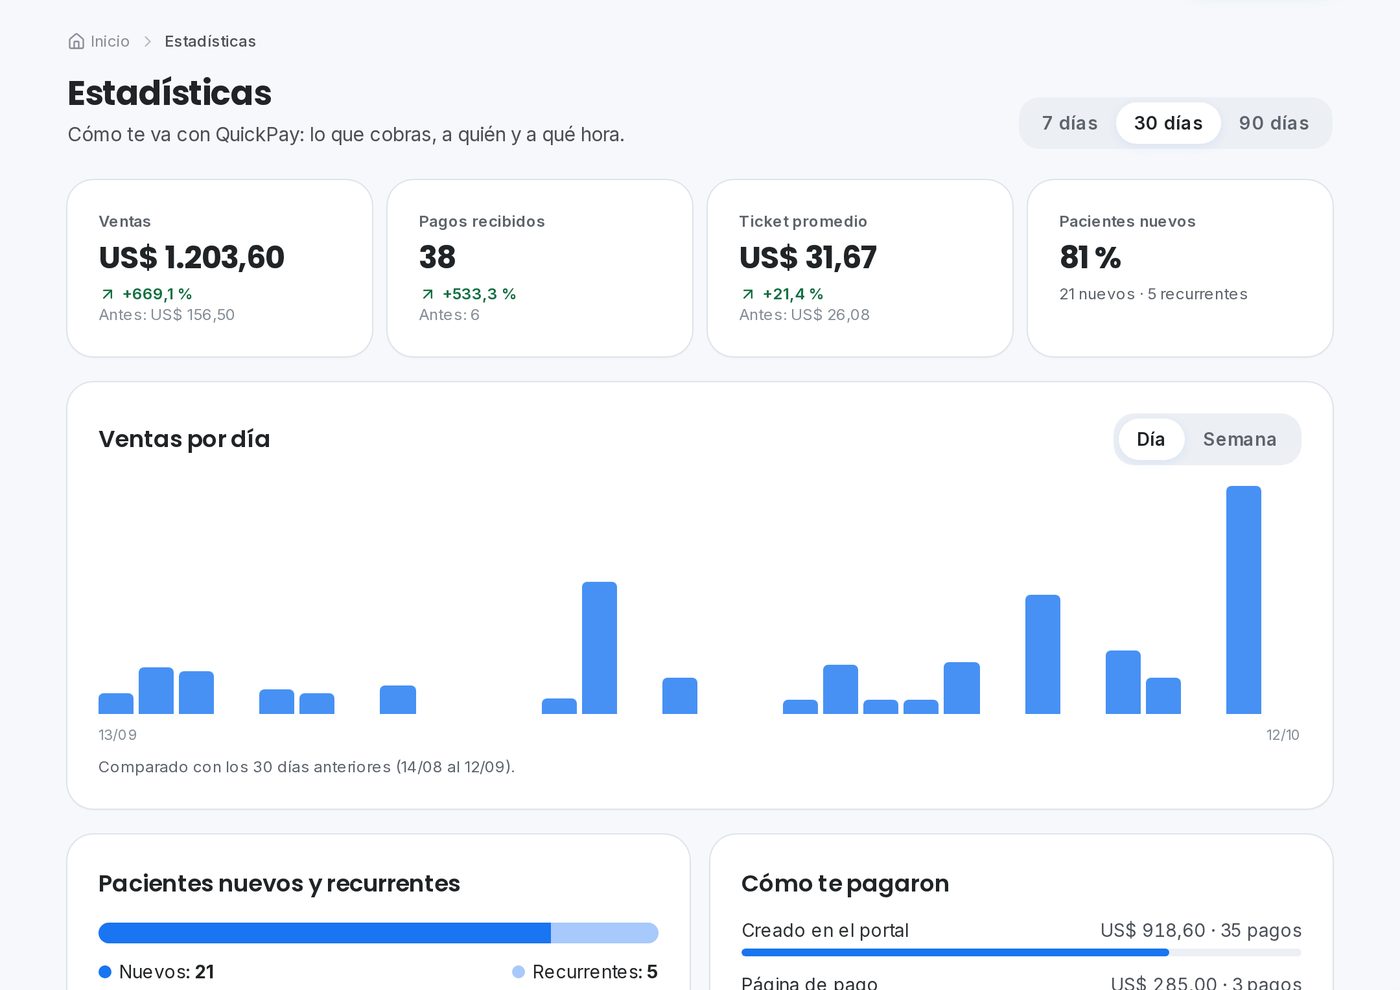The image size is (1400, 990).
Task: Click the "Comparado con los 30 días anteriores" note
Action: [306, 767]
